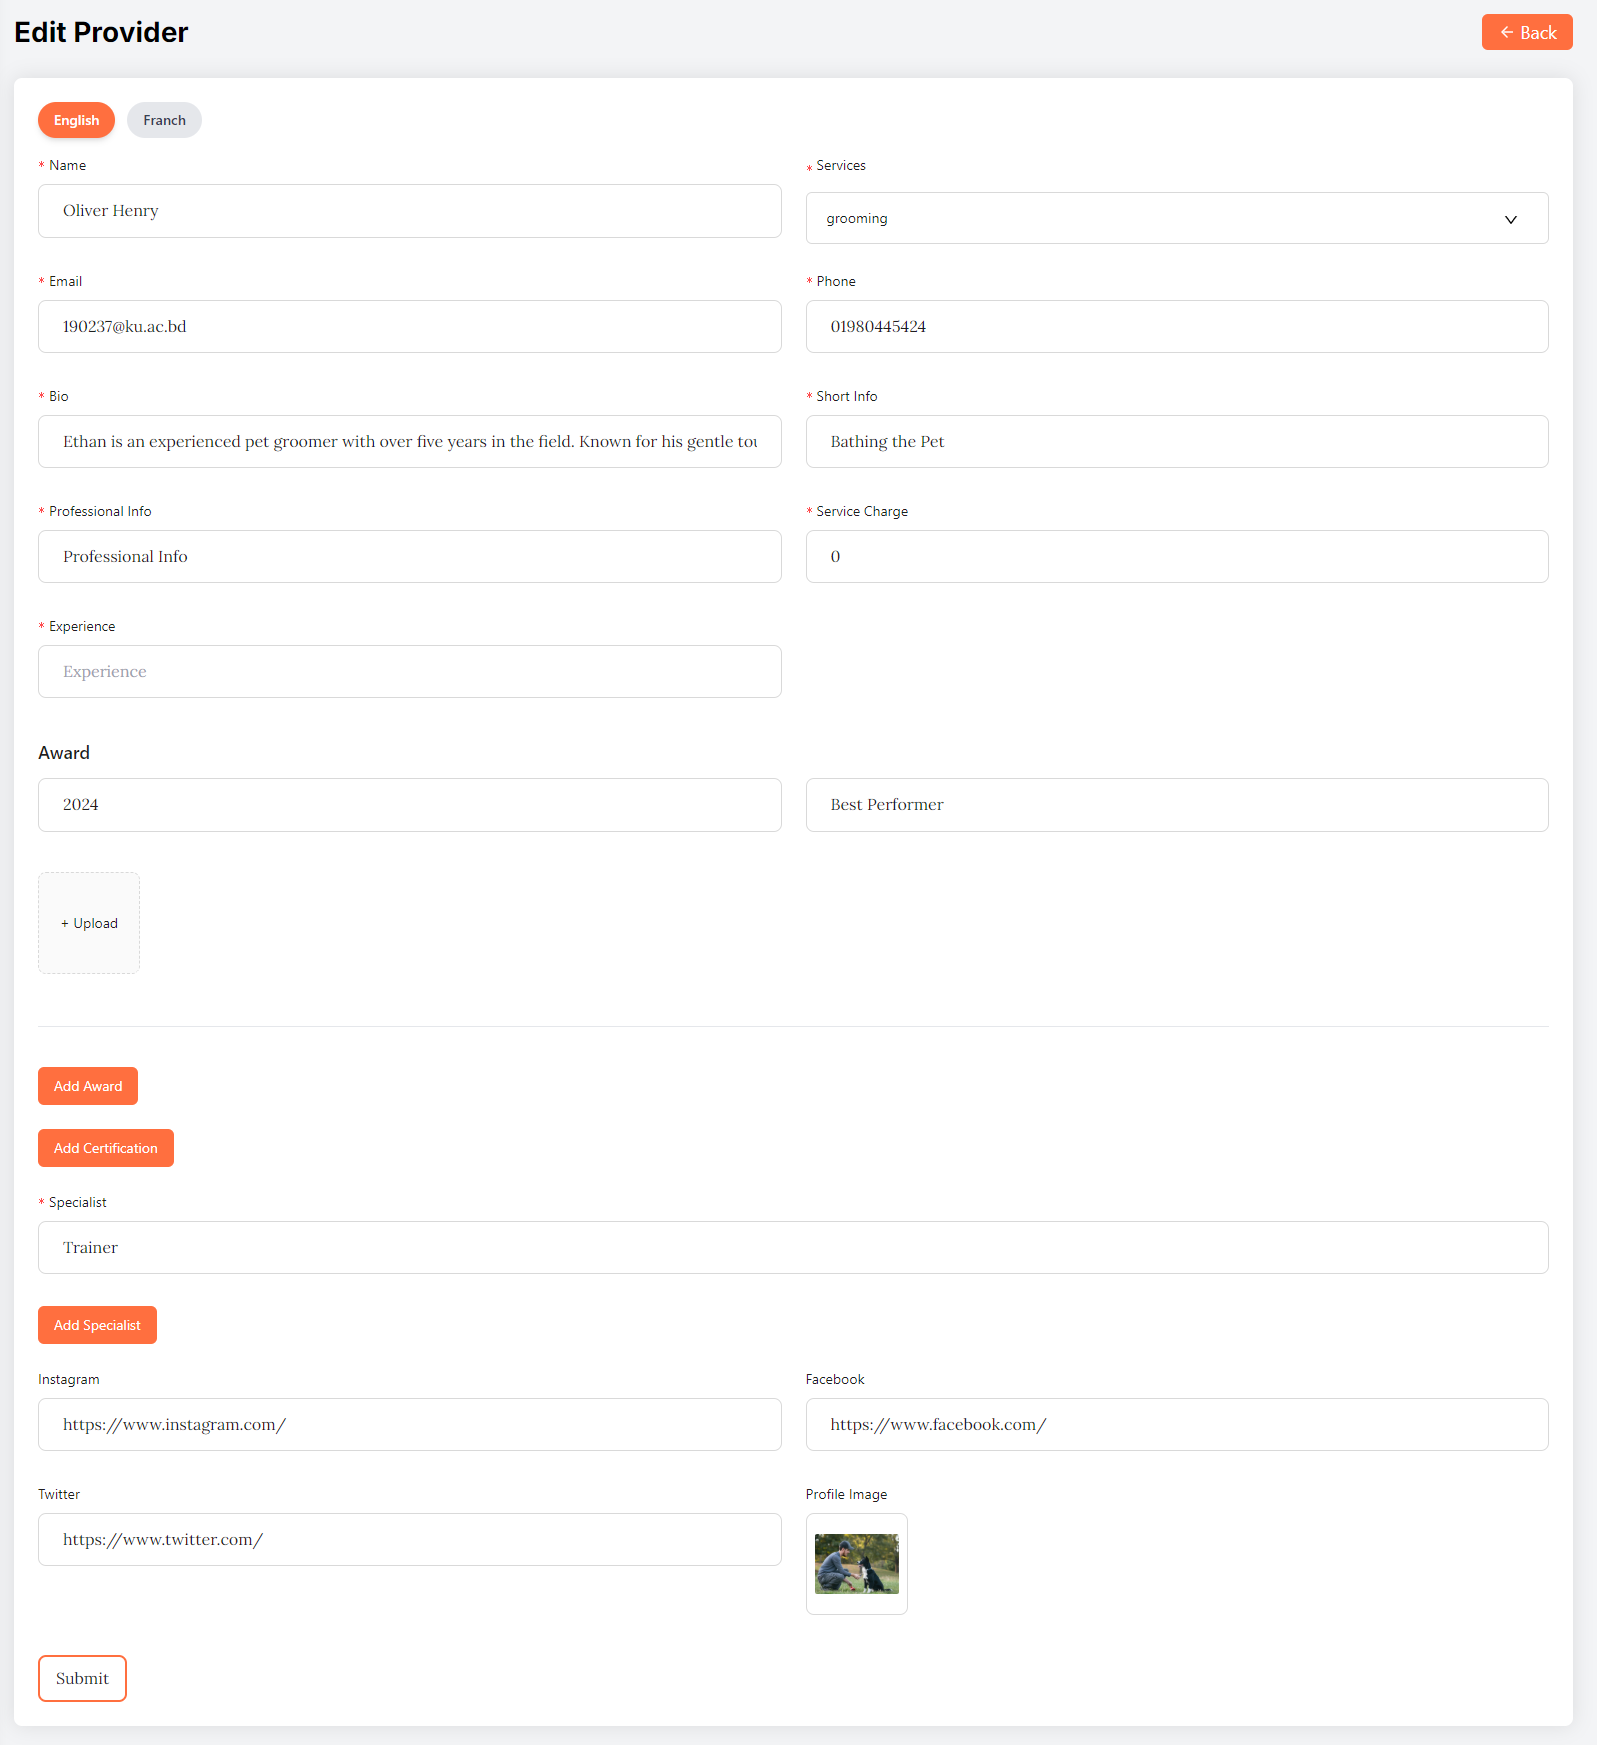Viewport: 1597px width, 1745px height.
Task: Focus the Service Charge field
Action: (x=1176, y=557)
